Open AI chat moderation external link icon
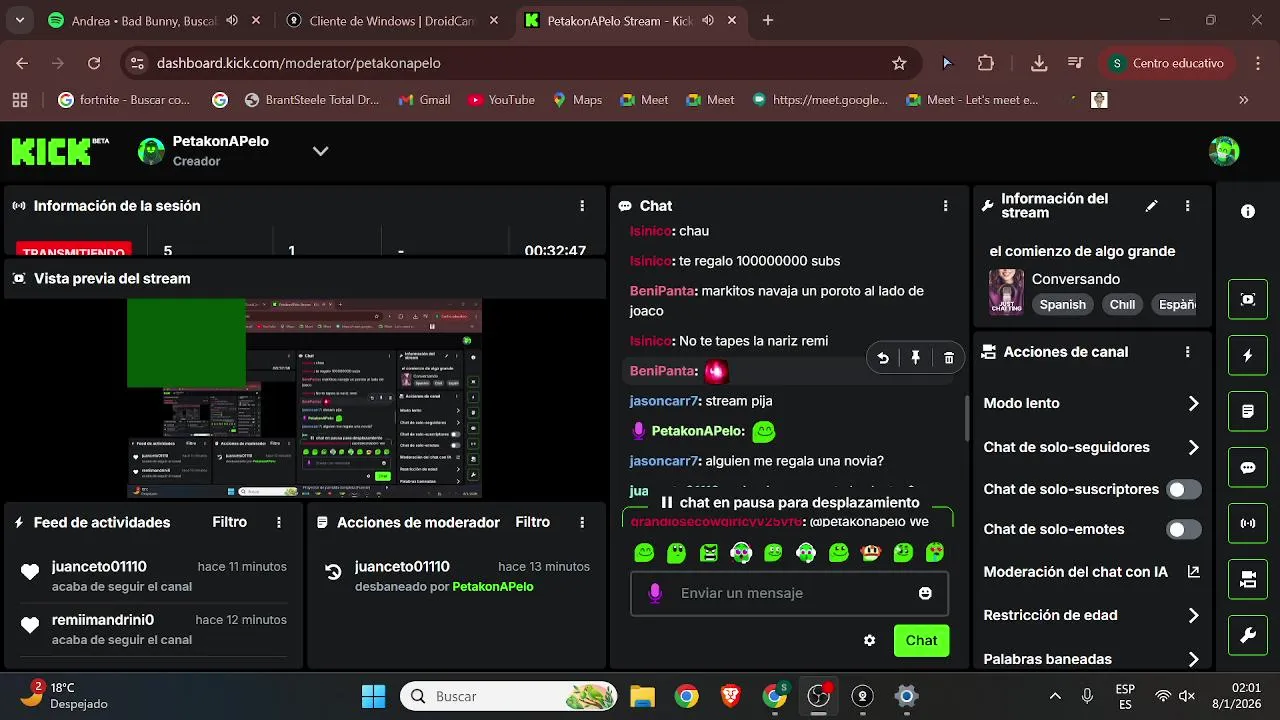Viewport: 1280px width, 720px height. pyautogui.click(x=1193, y=572)
